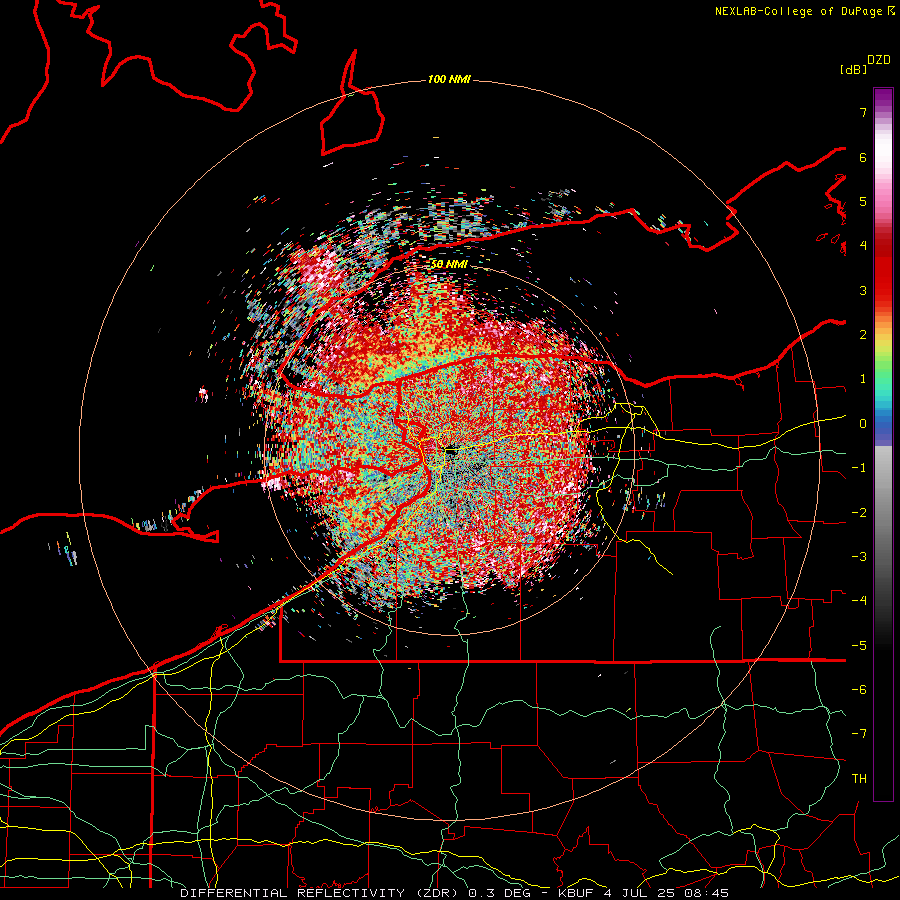The width and height of the screenshot is (900, 900).
Task: Click the 50 NMI range ring label
Action: [449, 264]
